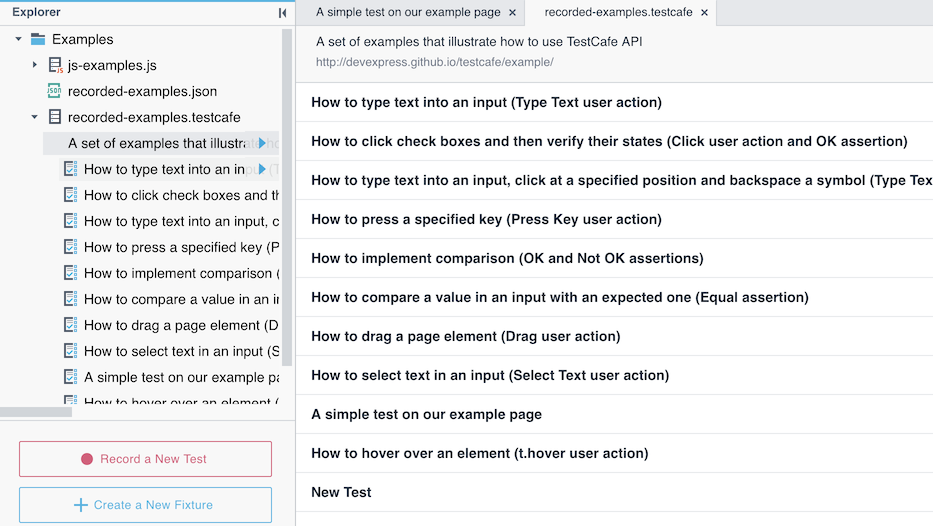This screenshot has width=933, height=526.
Task: Click Record a New Test button
Action: pyautogui.click(x=145, y=459)
